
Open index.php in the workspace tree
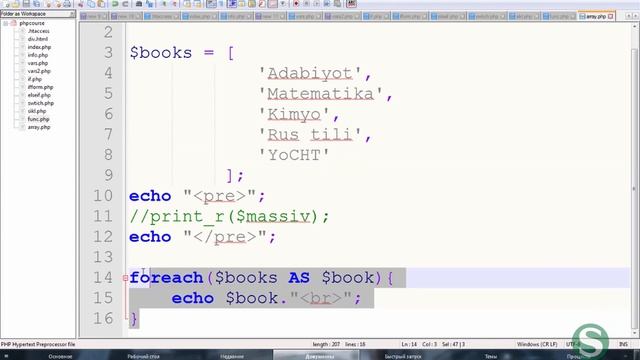coord(39,47)
